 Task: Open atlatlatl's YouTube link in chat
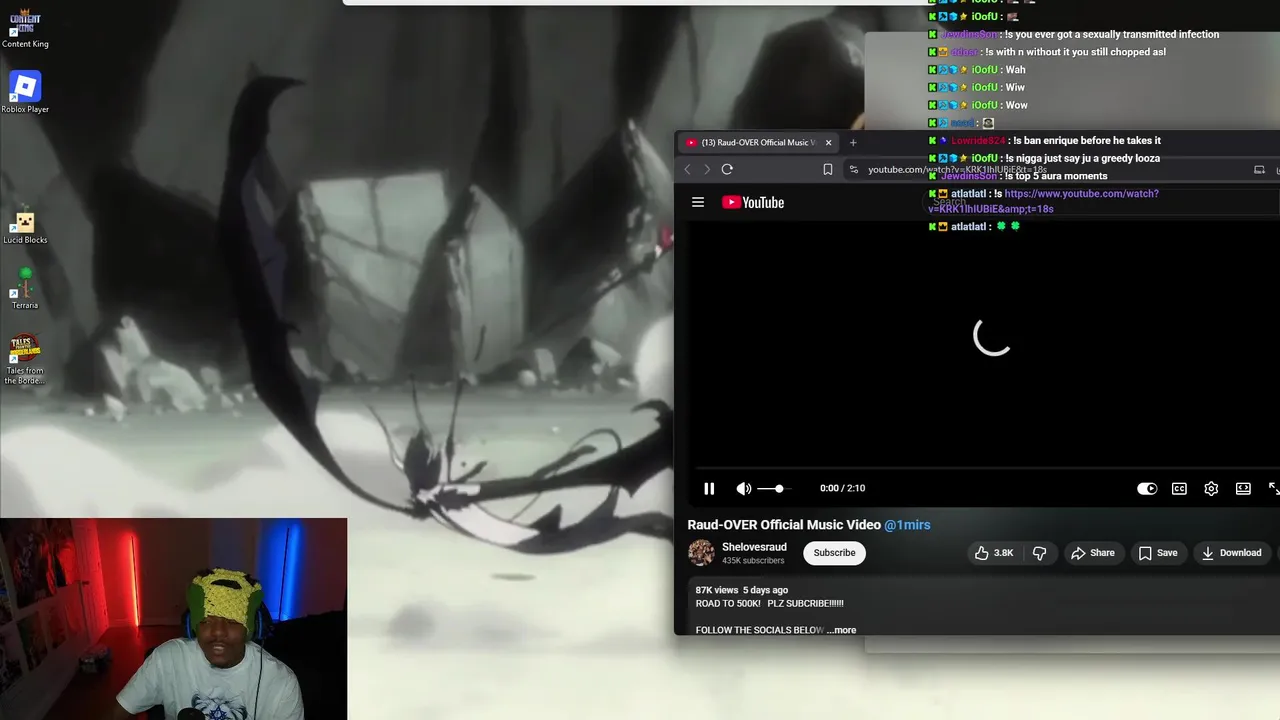(x=1043, y=201)
